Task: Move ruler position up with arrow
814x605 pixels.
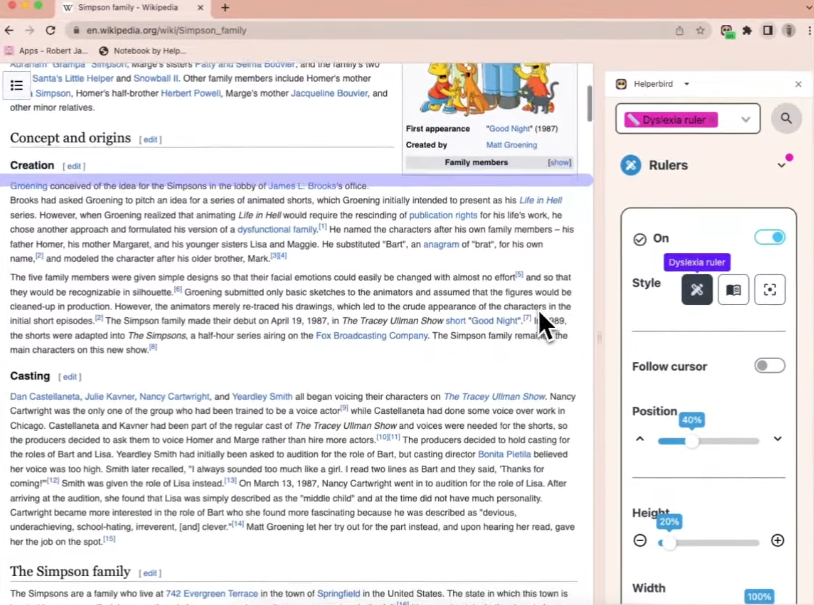Action: coord(640,439)
